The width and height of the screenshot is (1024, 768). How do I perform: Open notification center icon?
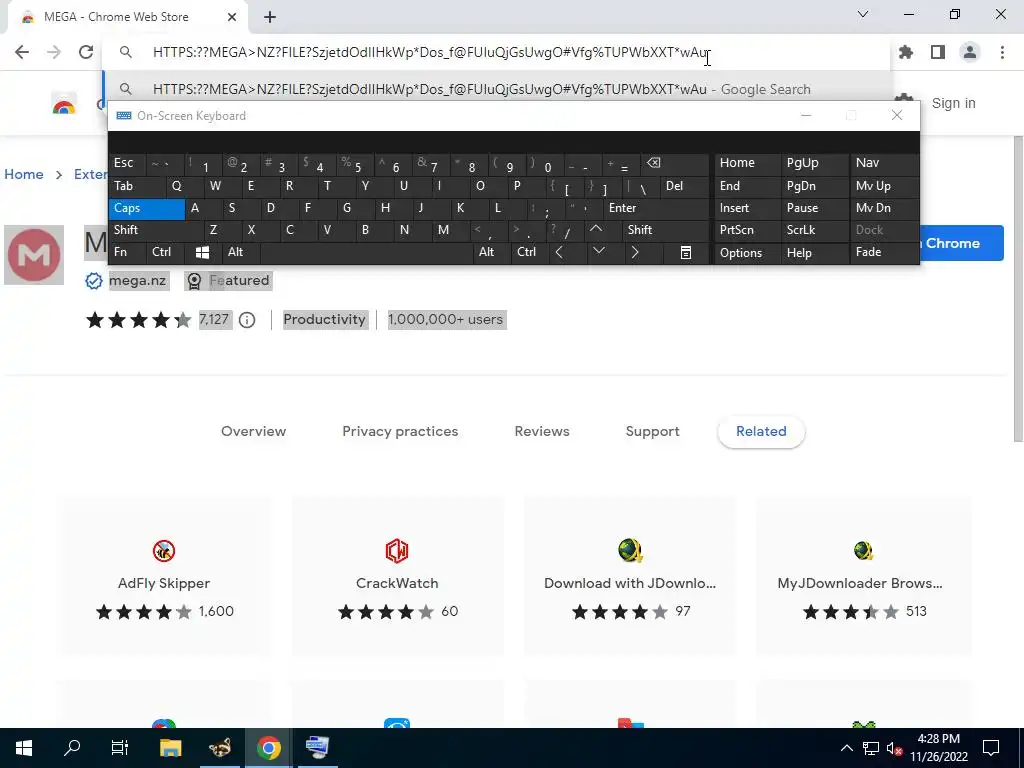991,748
